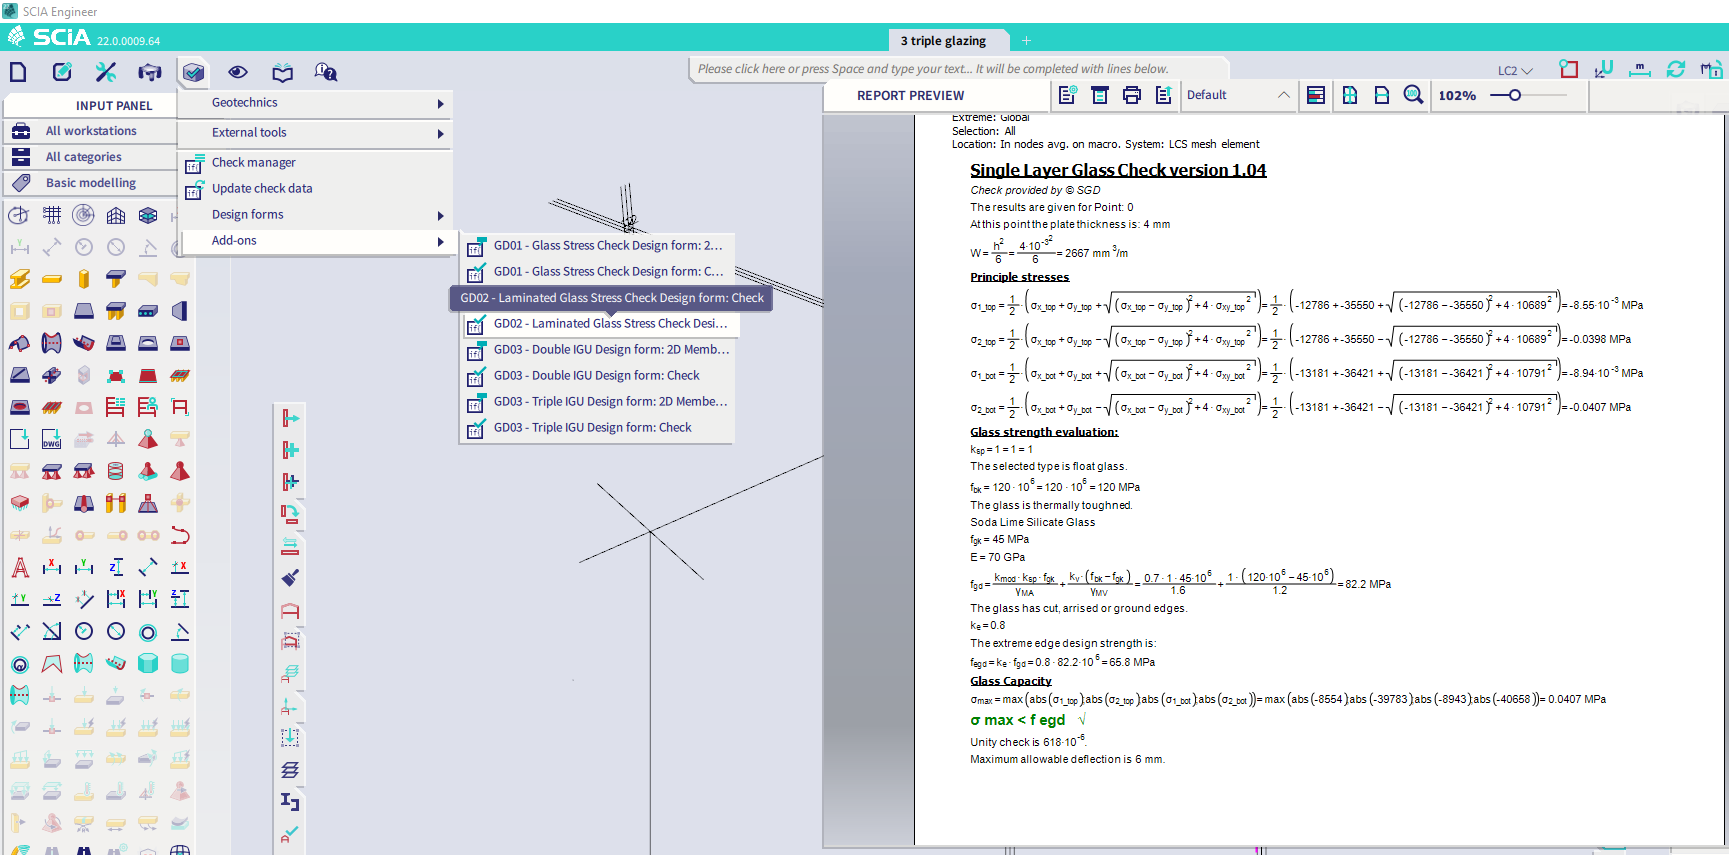1729x855 pixels.
Task: Click the paintbrush icon in vertical toolbar
Action: (290, 578)
